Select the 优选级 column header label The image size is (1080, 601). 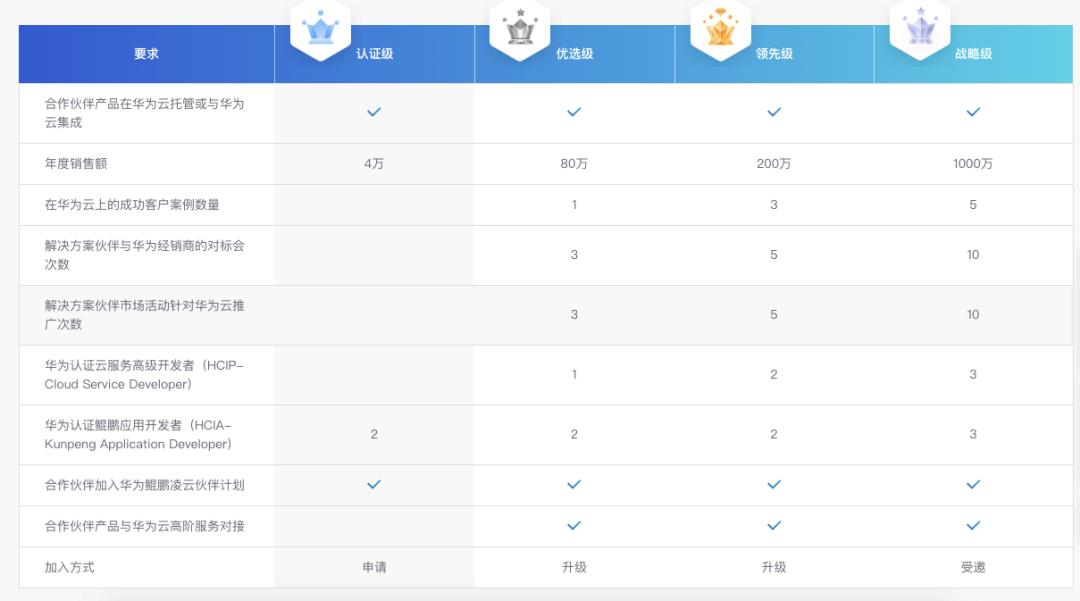574,54
